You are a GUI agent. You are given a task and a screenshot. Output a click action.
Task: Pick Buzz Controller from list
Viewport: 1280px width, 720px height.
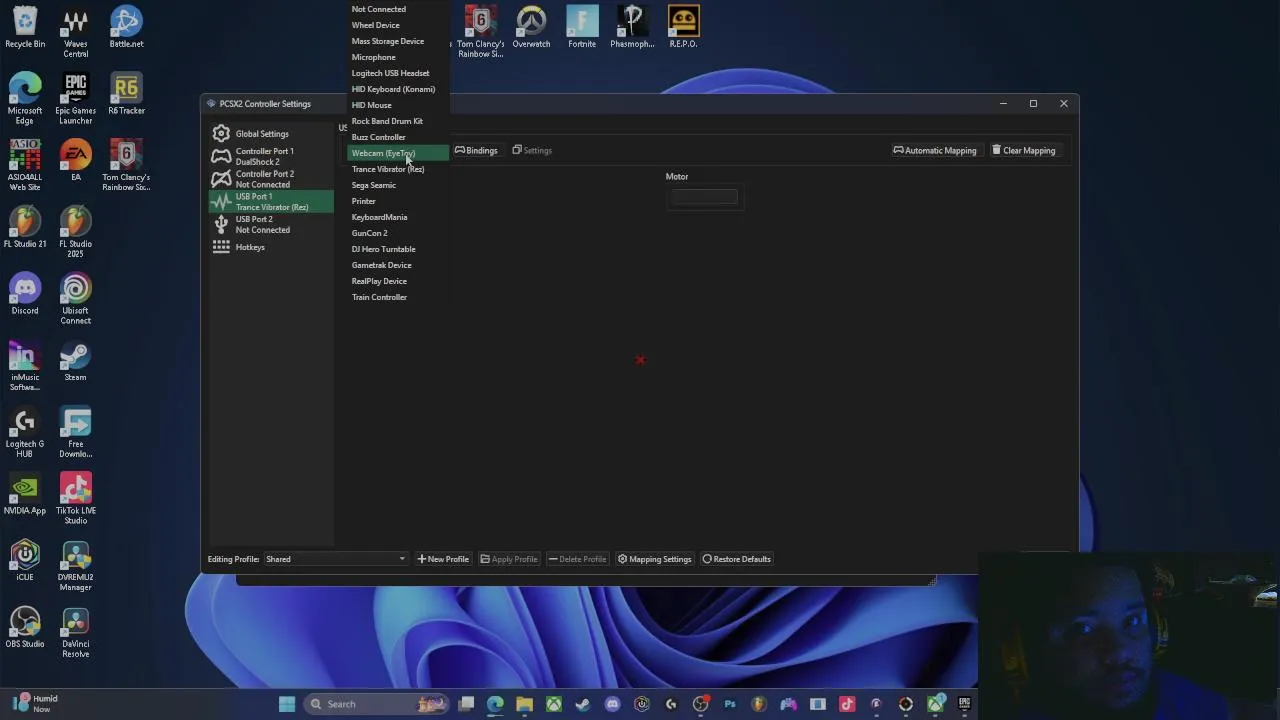tap(398, 137)
